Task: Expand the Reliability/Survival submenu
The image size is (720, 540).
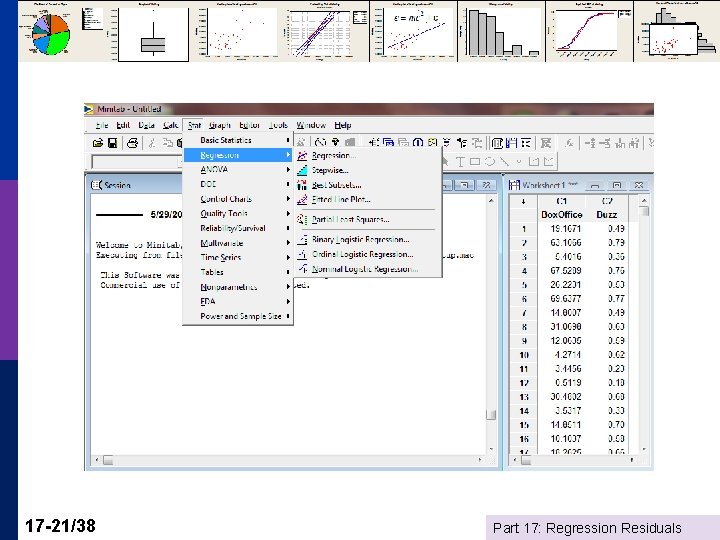Action: point(238,228)
